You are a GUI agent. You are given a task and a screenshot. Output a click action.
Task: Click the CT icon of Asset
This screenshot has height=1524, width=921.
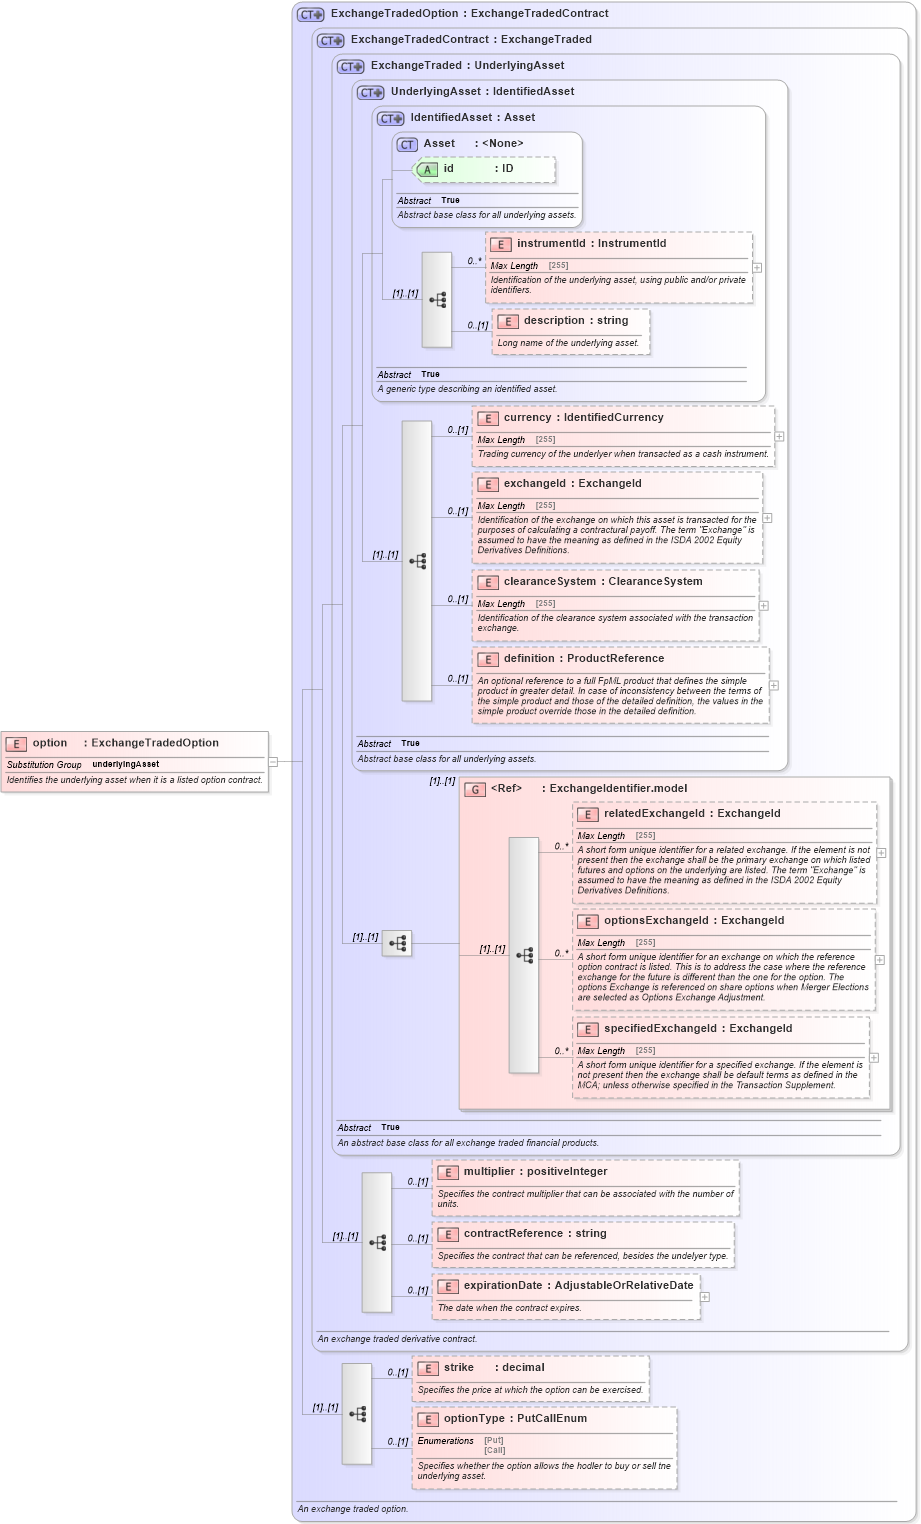coord(408,144)
